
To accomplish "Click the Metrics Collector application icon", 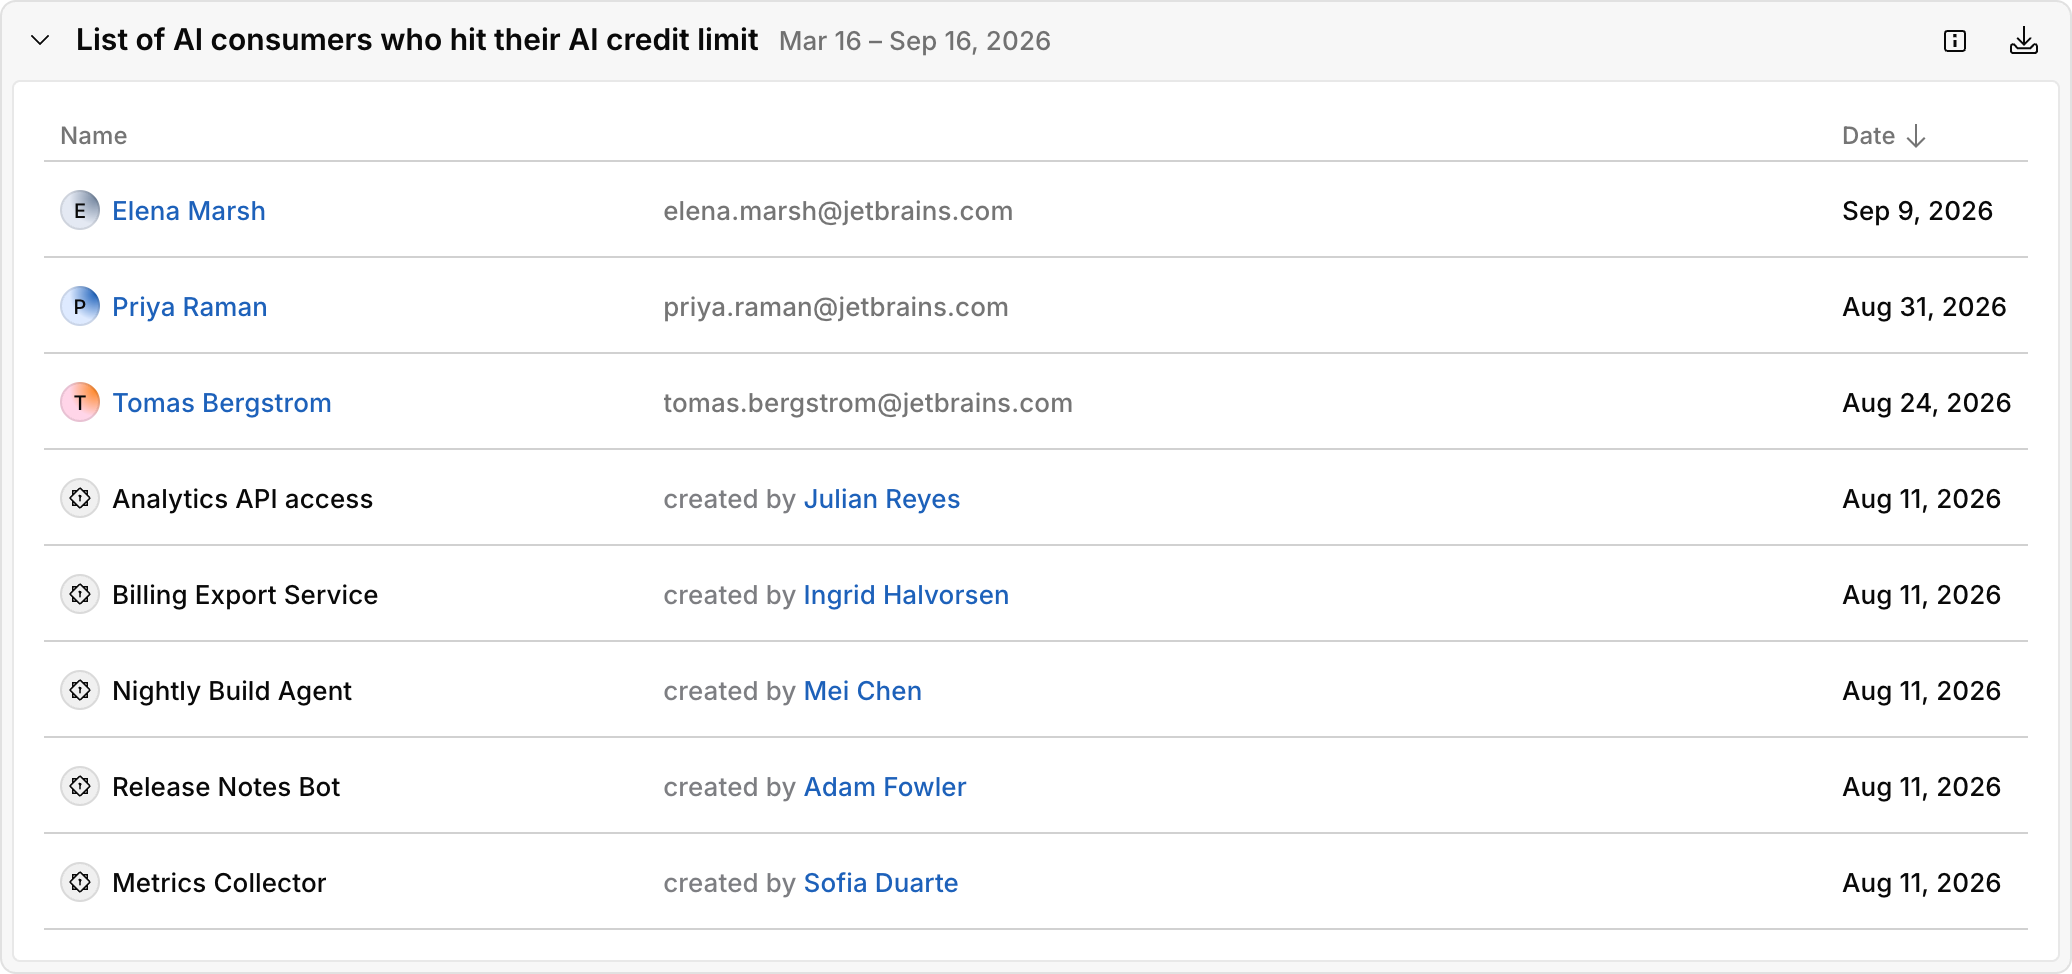I will [80, 883].
